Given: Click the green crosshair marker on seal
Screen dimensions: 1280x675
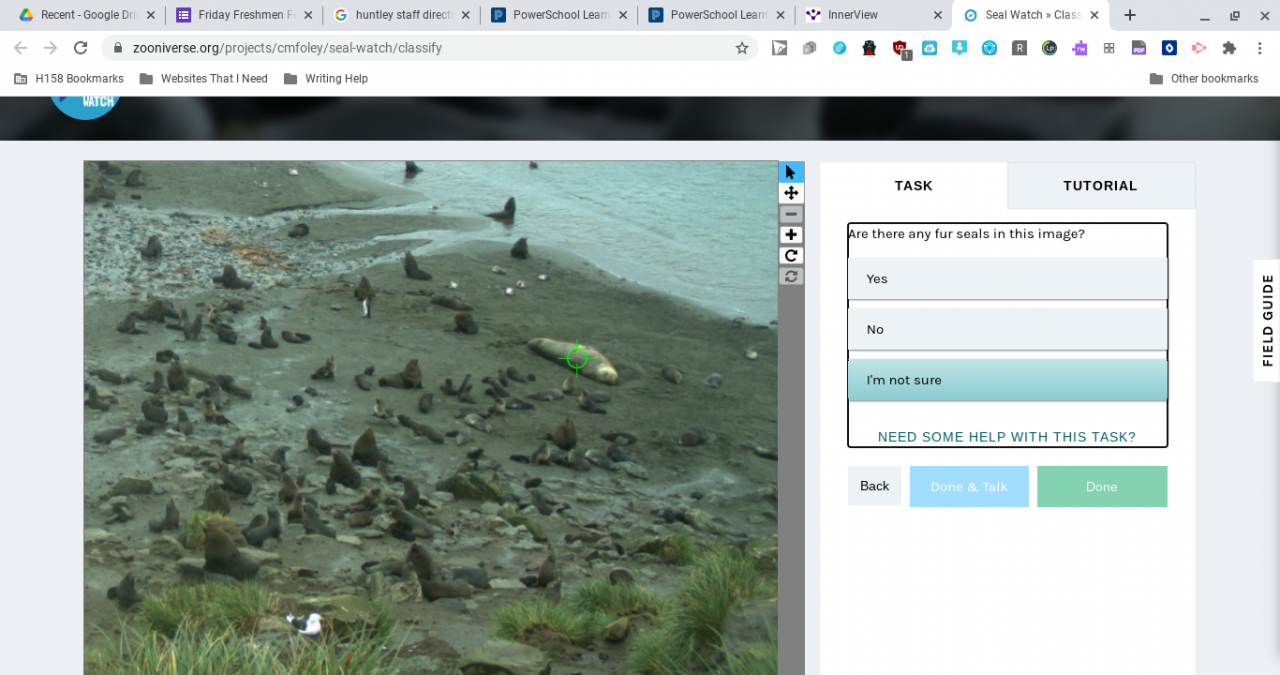Looking at the screenshot, I should coord(577,357).
